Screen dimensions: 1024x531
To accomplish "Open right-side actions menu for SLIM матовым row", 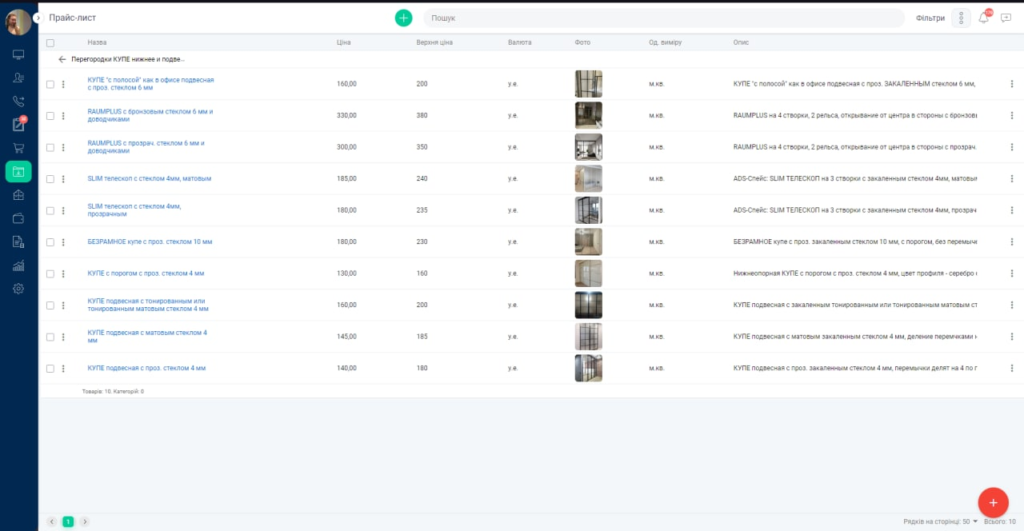I will coord(1011,179).
